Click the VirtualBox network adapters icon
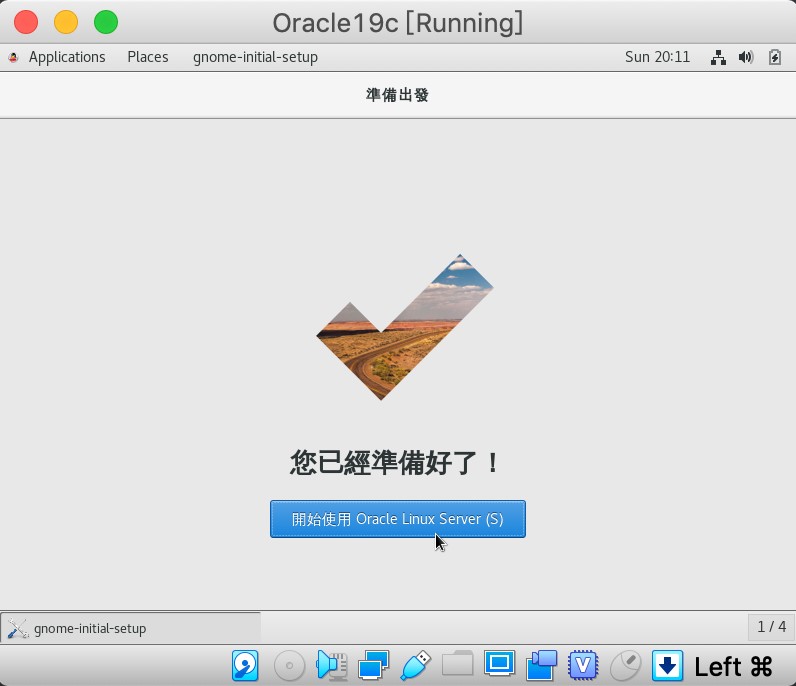Image resolution: width=796 pixels, height=686 pixels. [x=374, y=665]
